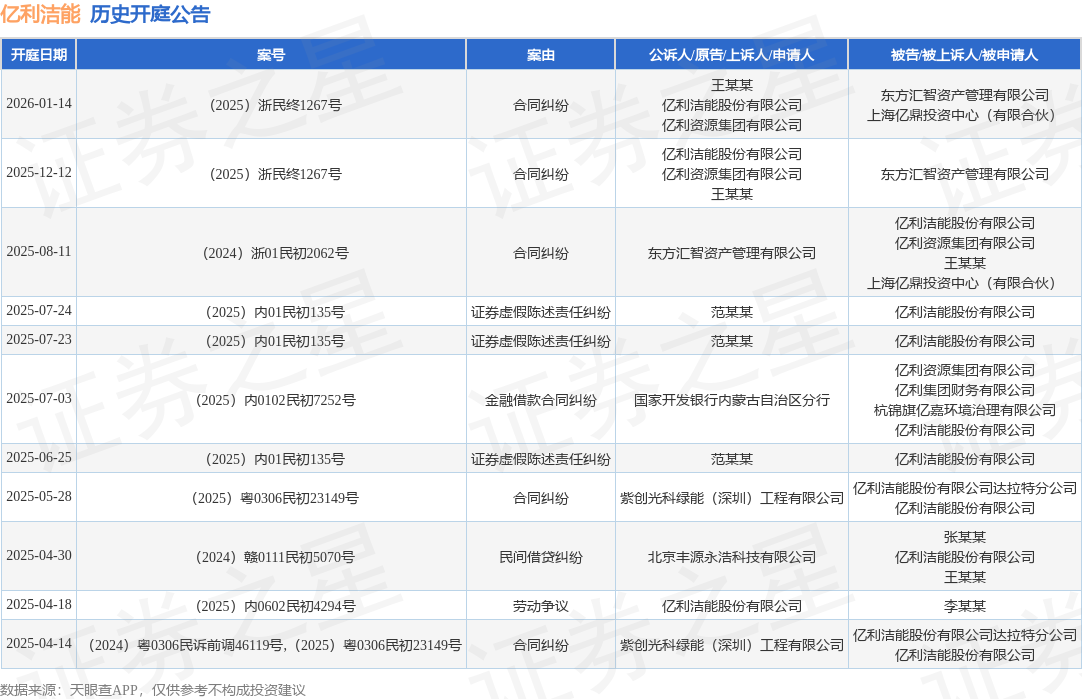Select the date cell 2025-07-24
1082x699 pixels.
39,311
